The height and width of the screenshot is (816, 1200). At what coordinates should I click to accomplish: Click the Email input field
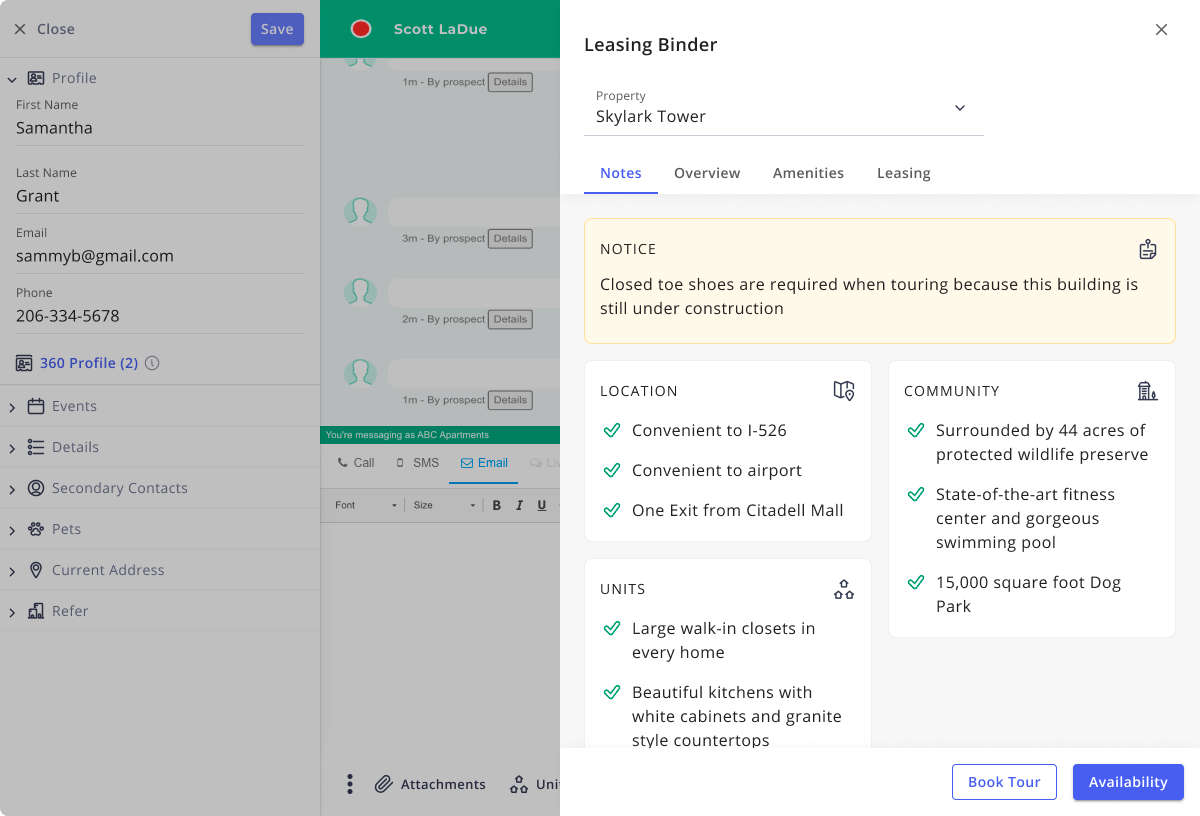pyautogui.click(x=159, y=256)
